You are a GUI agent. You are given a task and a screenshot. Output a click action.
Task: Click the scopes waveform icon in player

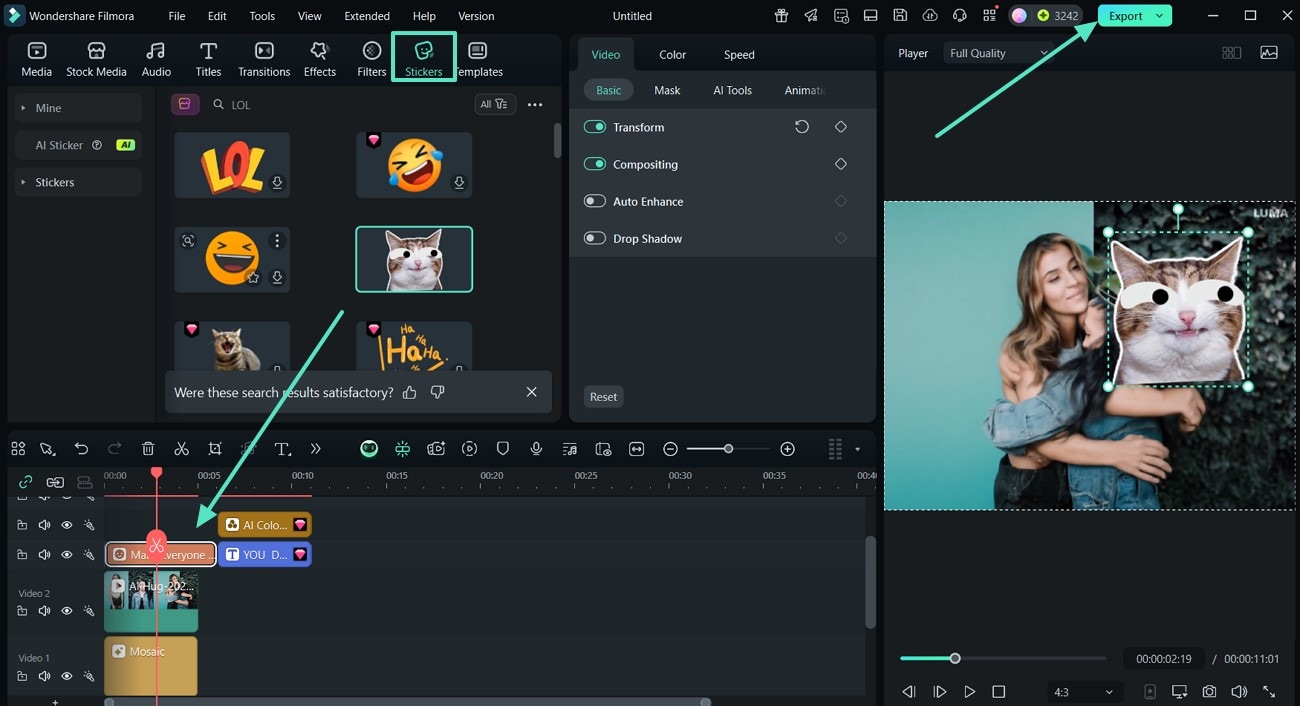[1269, 53]
